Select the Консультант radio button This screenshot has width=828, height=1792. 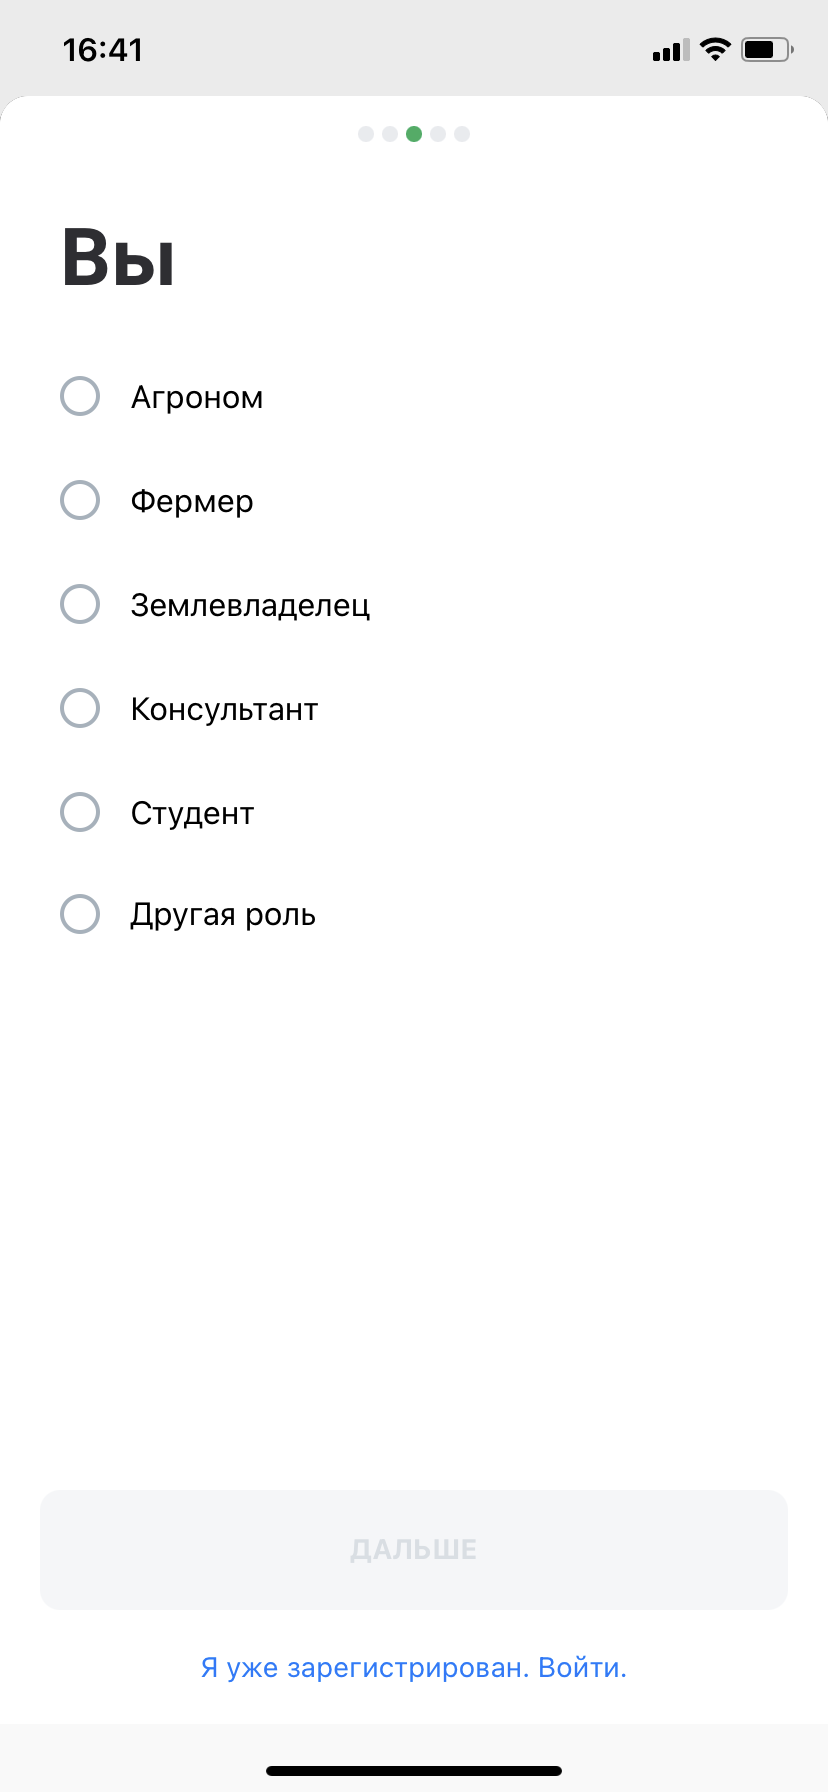click(x=80, y=708)
